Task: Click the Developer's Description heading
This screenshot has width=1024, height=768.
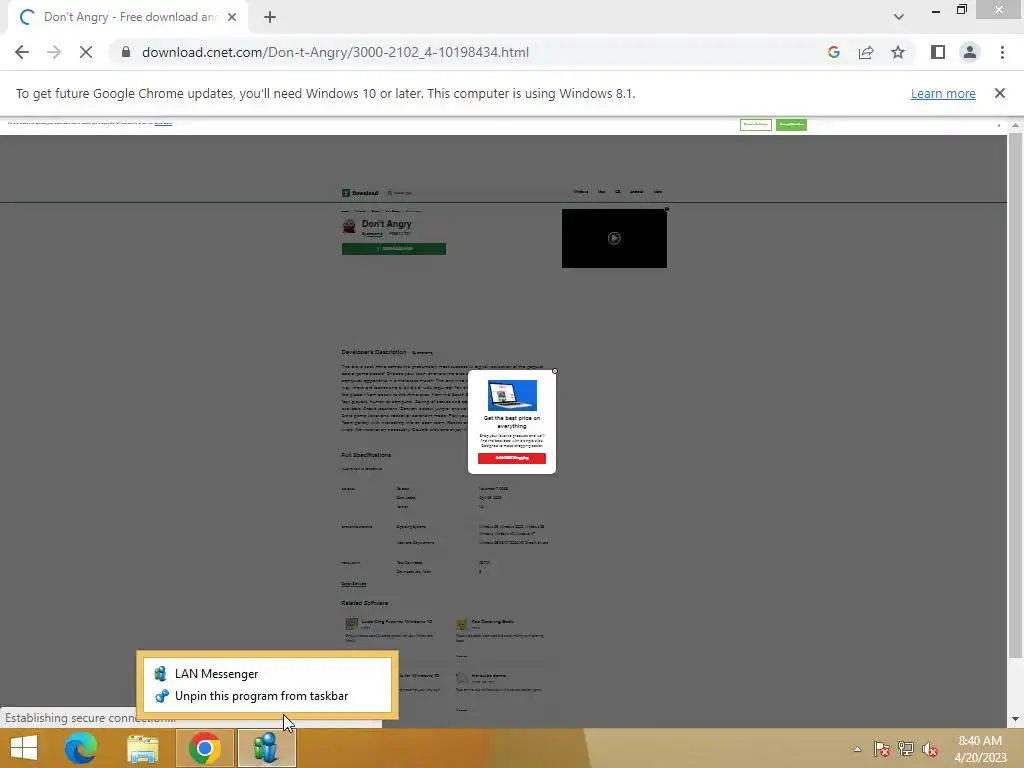Action: coord(374,352)
